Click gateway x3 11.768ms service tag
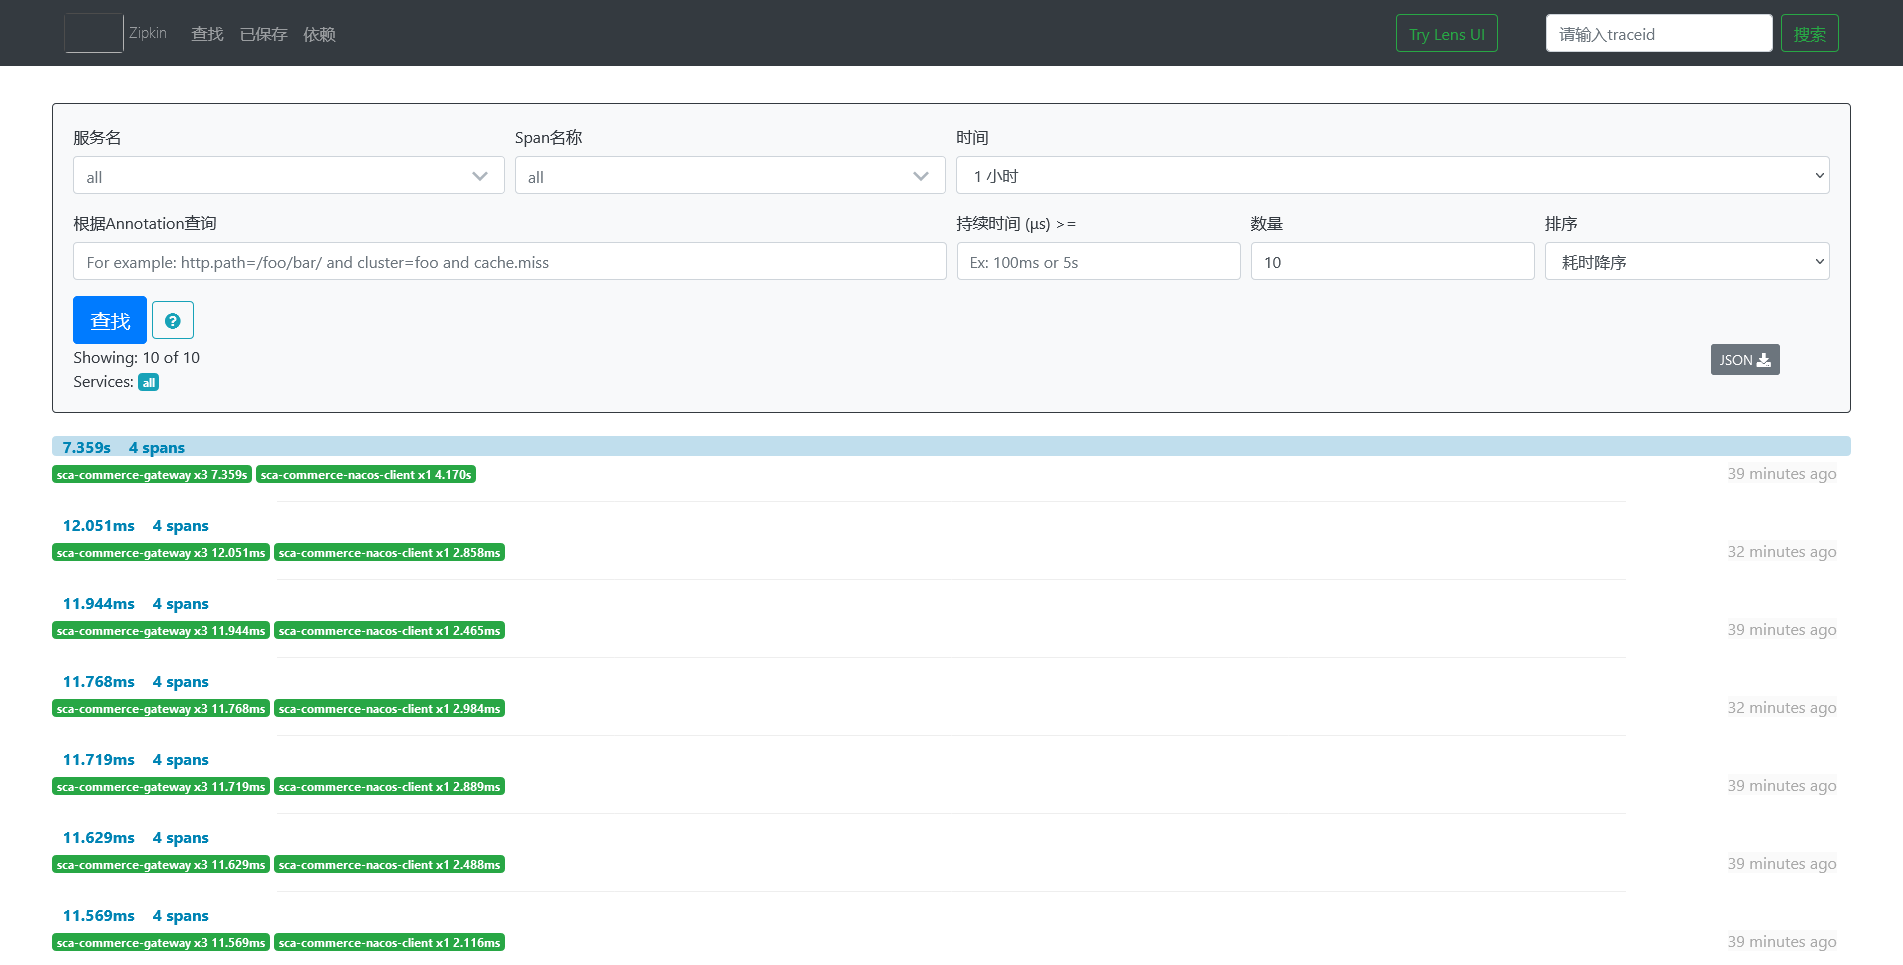Screen dimensions: 1903x965 [x=161, y=708]
